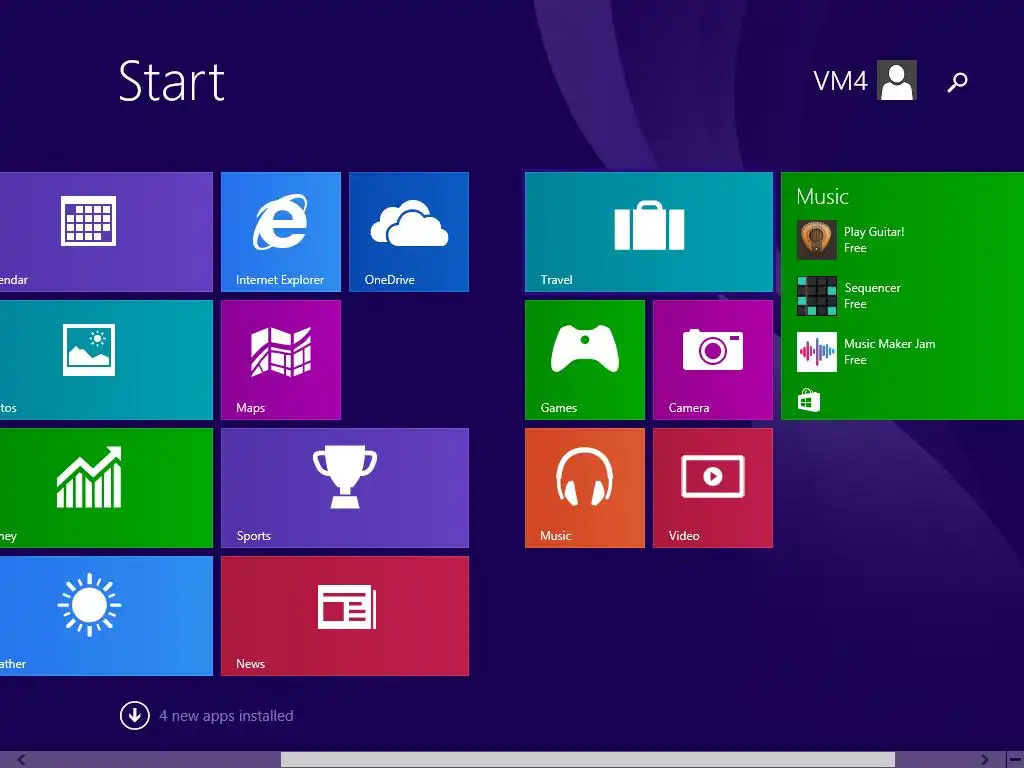Click 'Sequencer' text in Music tile
Screen dimensions: 1024x768
872,288
